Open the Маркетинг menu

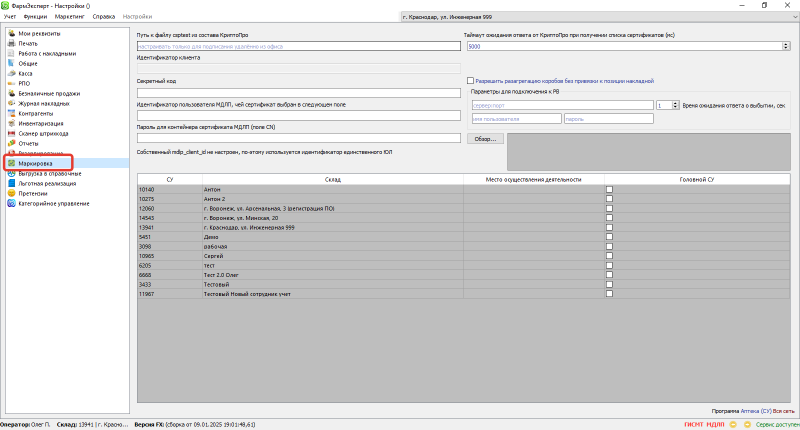[69, 17]
